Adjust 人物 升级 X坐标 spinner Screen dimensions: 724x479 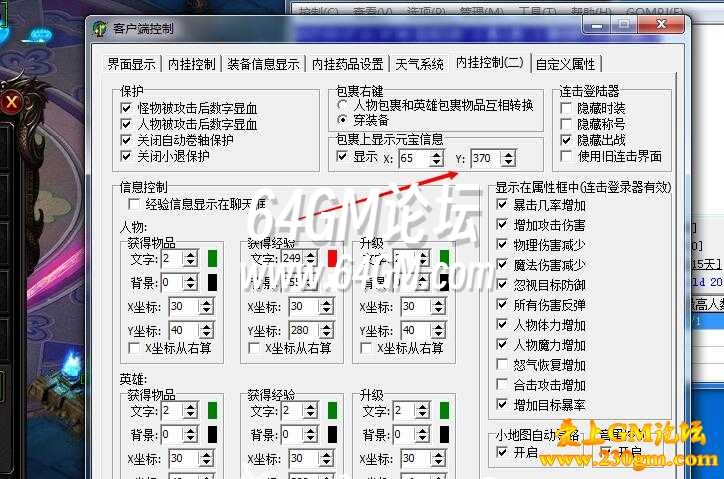click(x=438, y=306)
